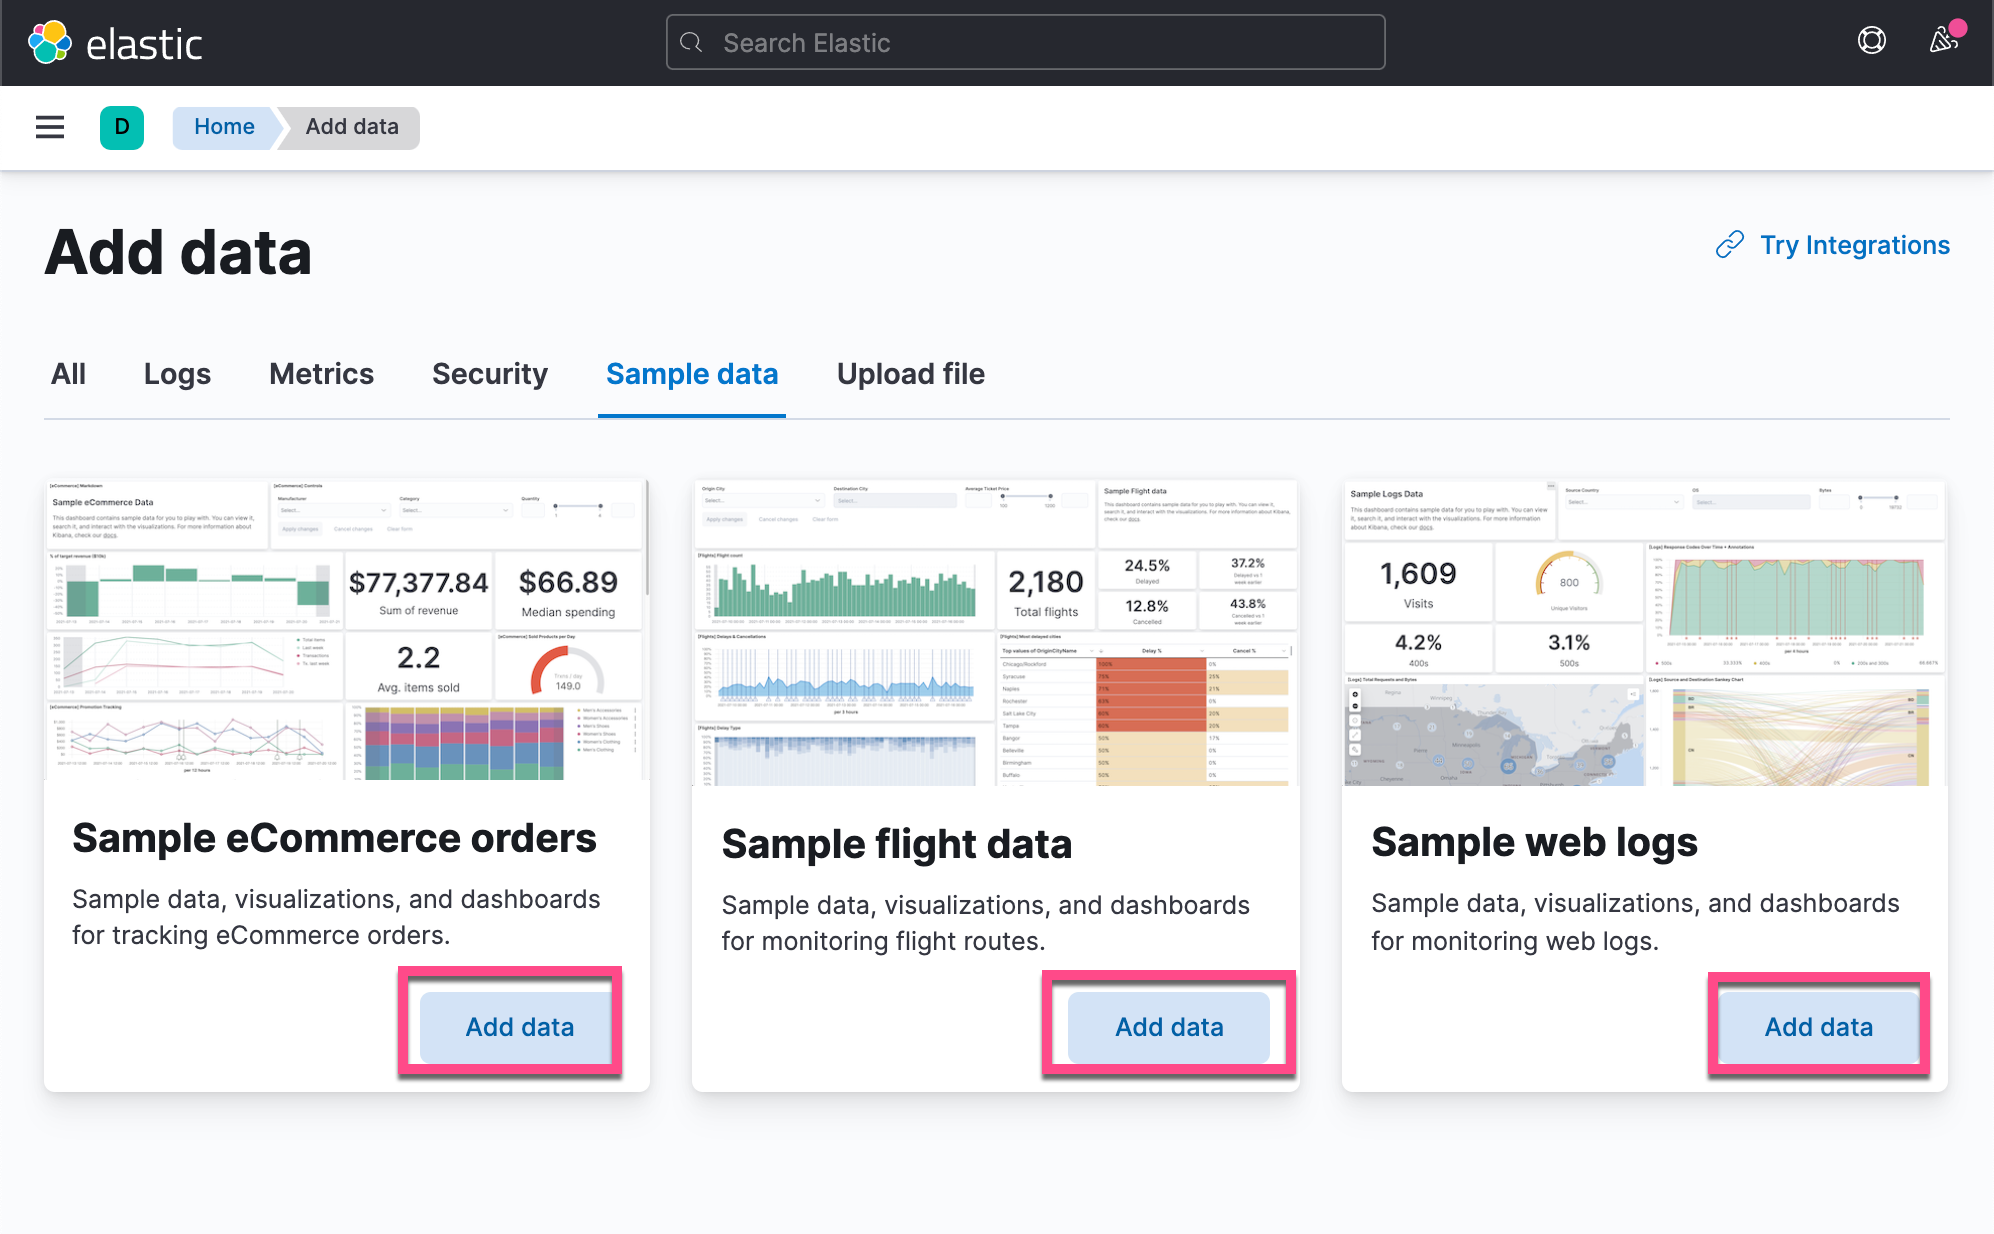1994x1234 pixels.
Task: Open the hamburger navigation menu
Action: (x=49, y=127)
